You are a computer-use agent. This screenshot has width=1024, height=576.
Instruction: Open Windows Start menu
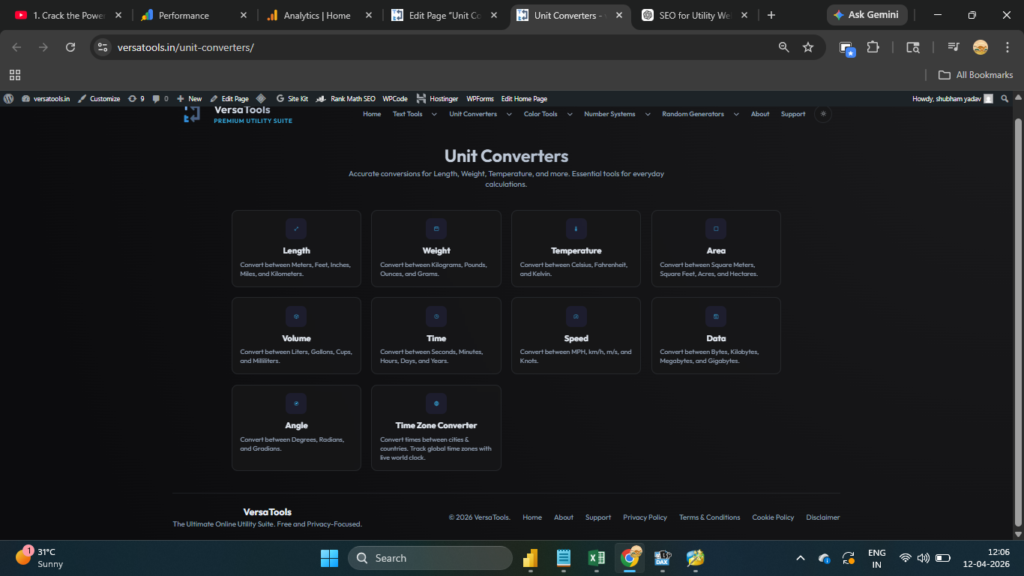point(329,558)
